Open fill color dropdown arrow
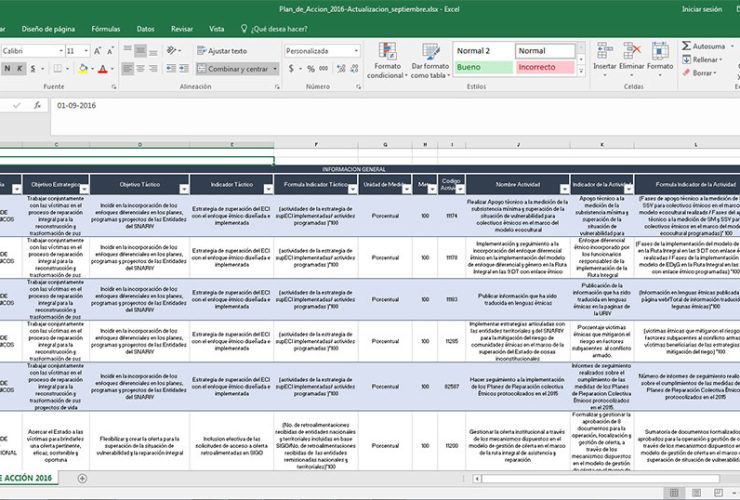740x500 pixels. (92, 69)
